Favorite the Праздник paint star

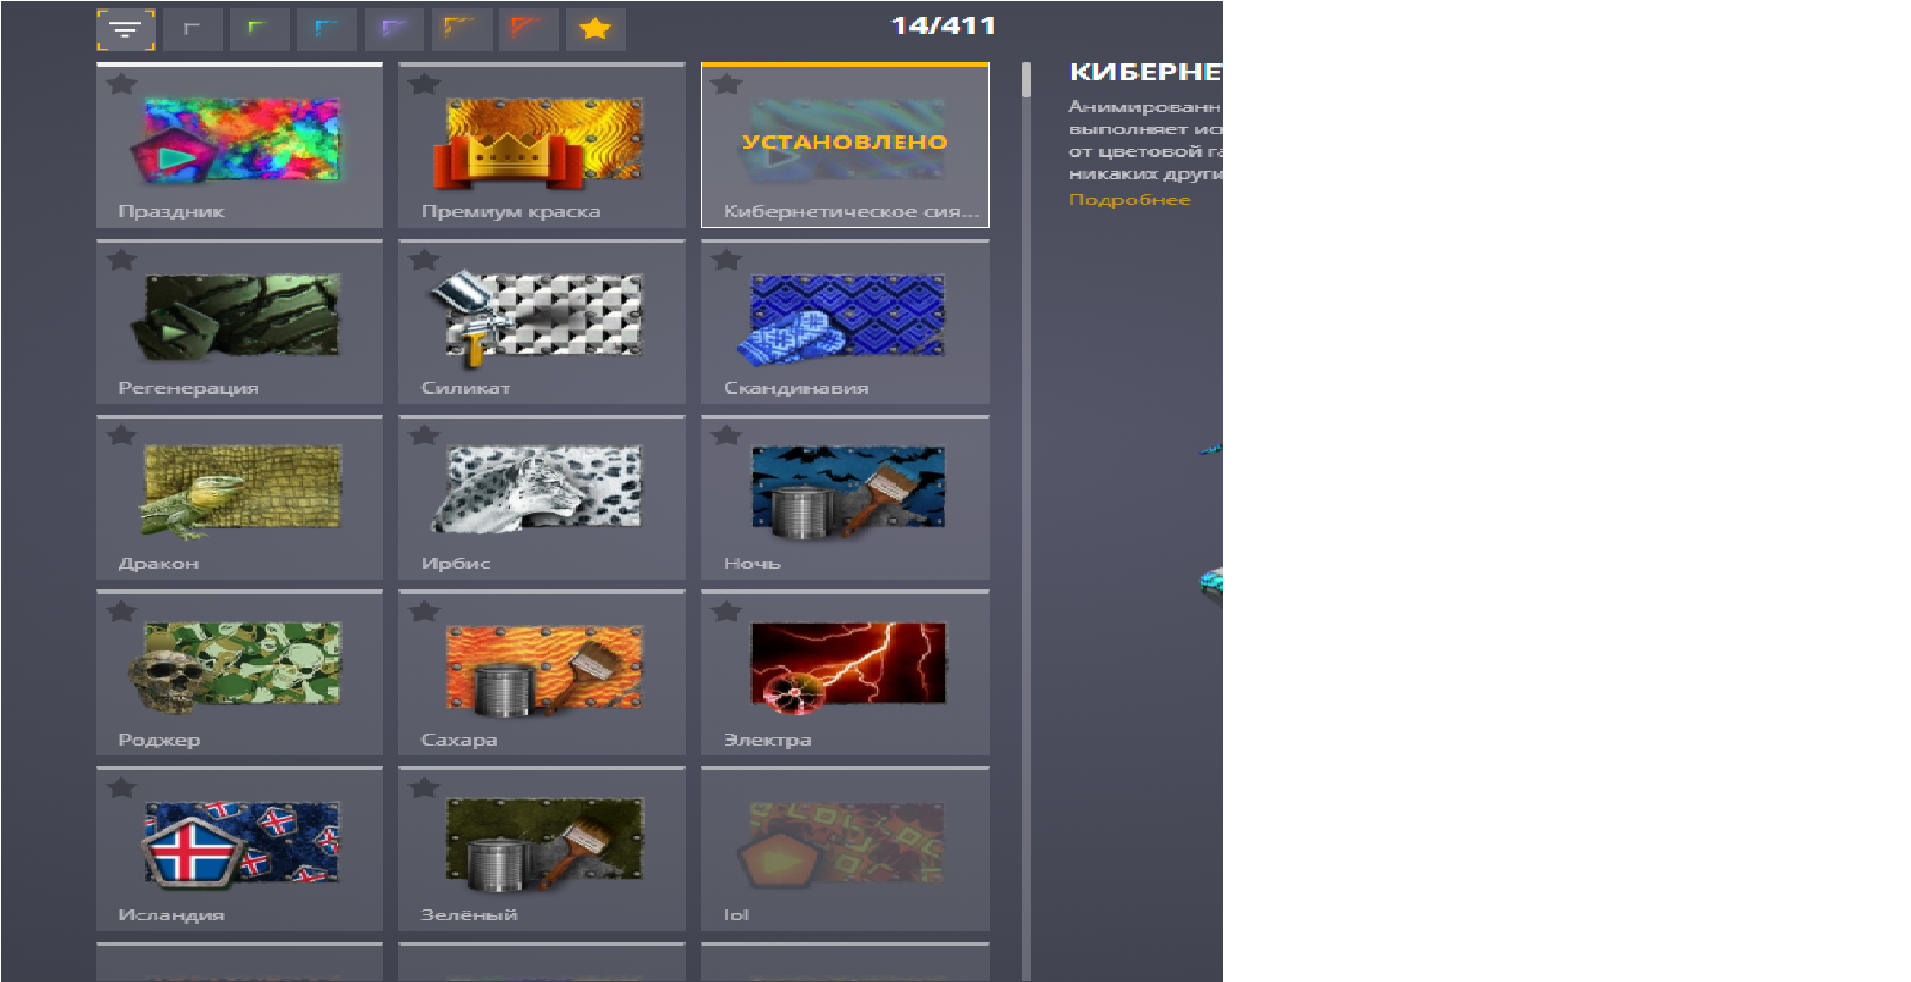(x=122, y=84)
